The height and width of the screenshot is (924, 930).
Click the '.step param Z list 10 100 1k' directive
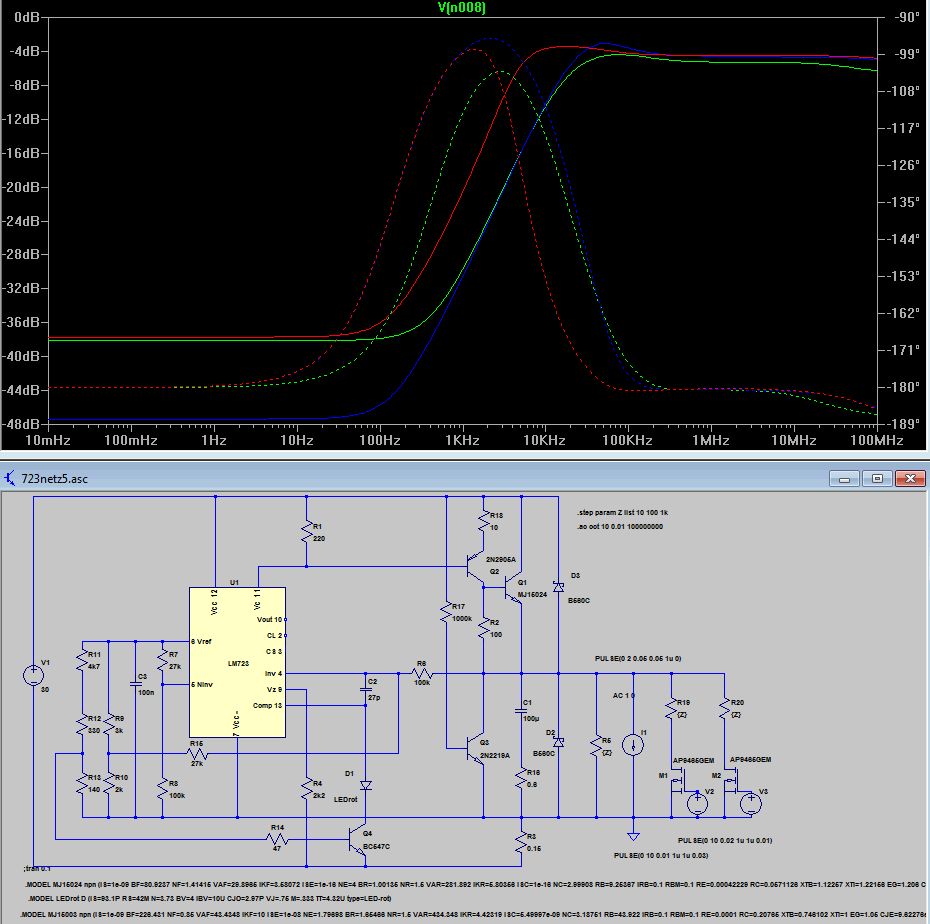622,512
